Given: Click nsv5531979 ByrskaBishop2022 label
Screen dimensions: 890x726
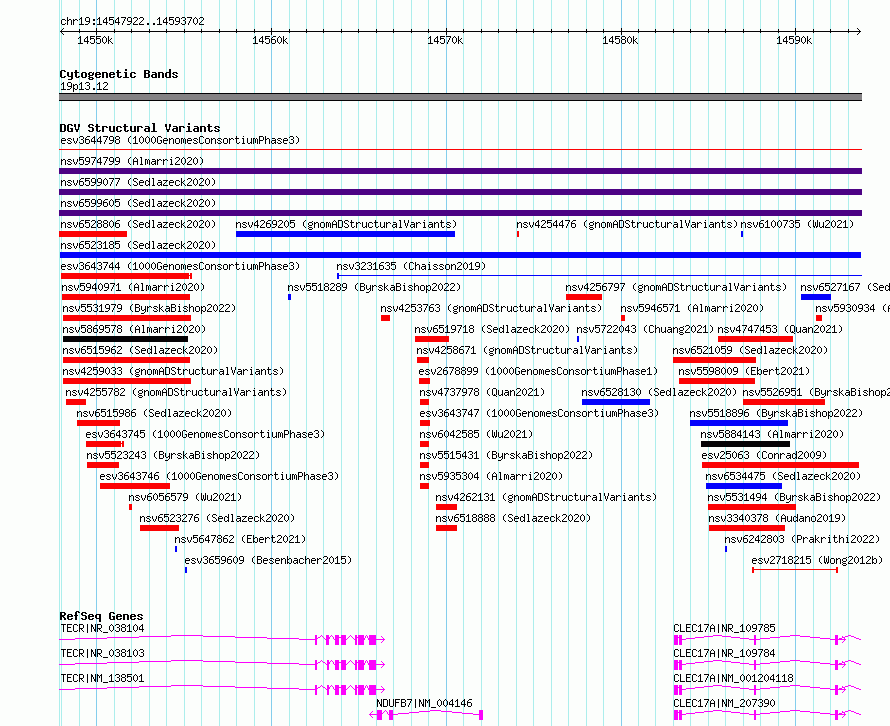Looking at the screenshot, I should pyautogui.click(x=149, y=308).
